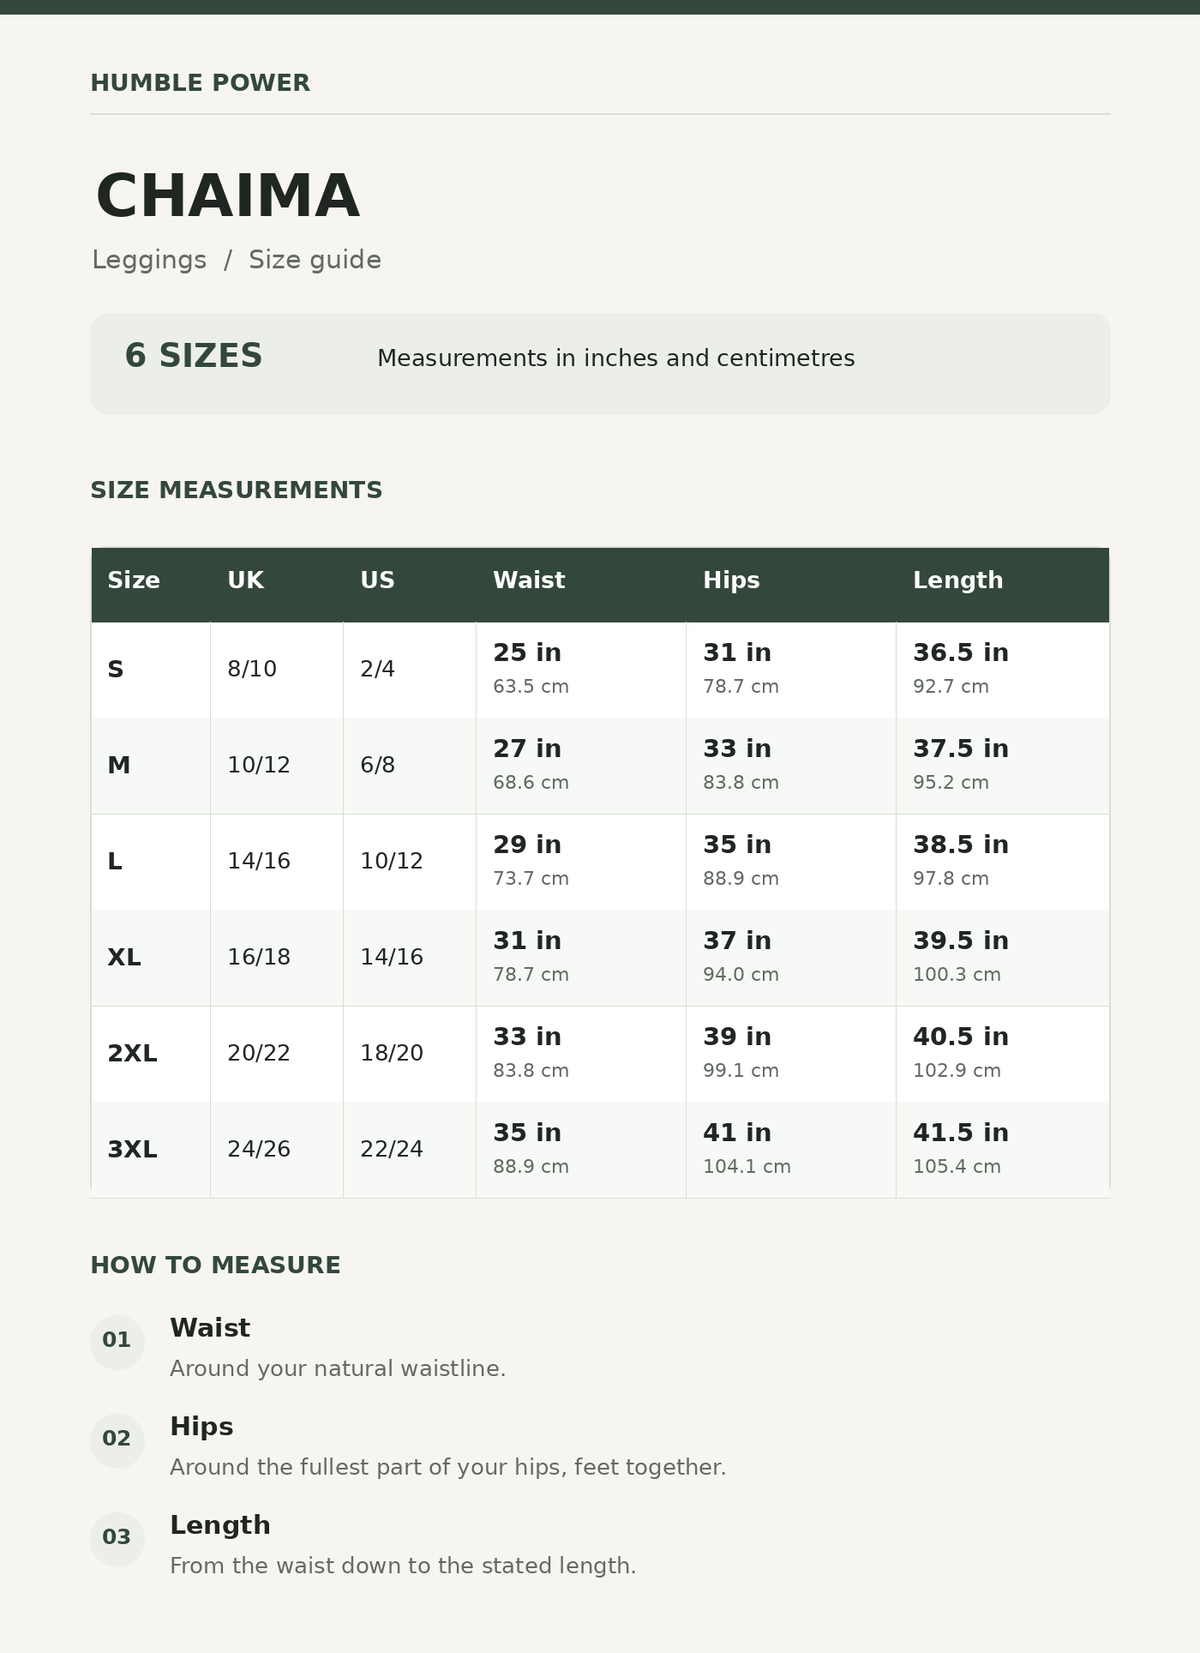Click the CHAIMA product title
Screen dimensions: 1200x1653
point(228,196)
